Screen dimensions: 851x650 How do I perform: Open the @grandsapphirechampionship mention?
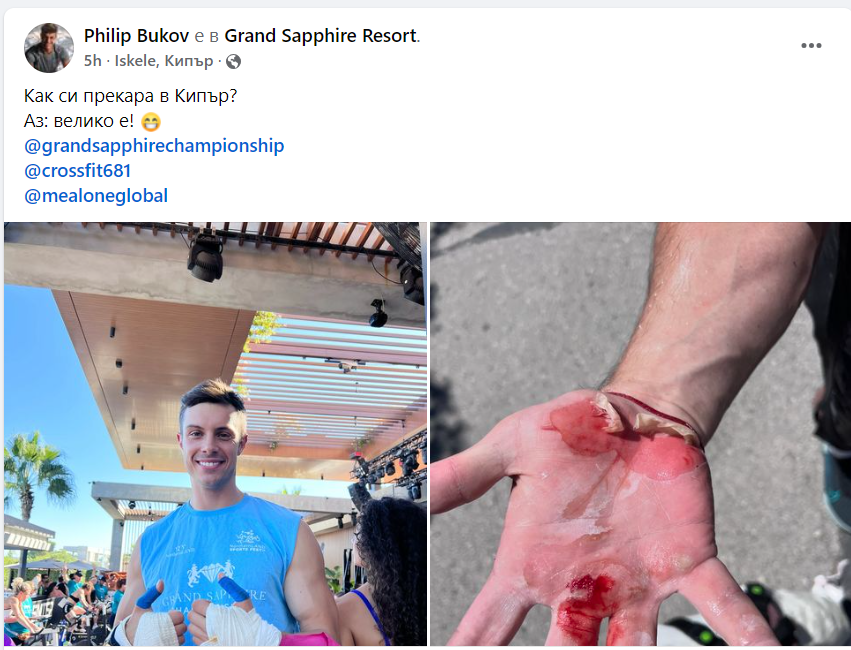[154, 146]
